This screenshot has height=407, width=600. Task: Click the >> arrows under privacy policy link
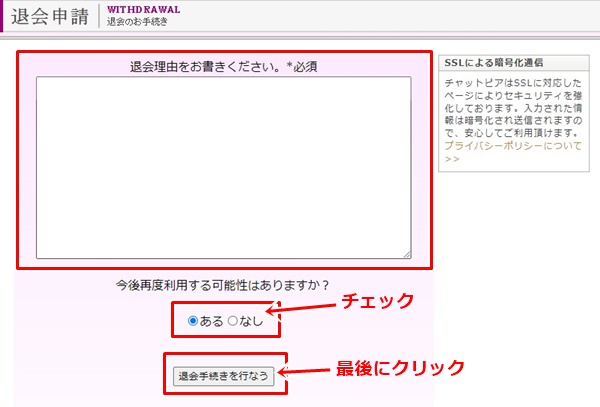(452, 158)
